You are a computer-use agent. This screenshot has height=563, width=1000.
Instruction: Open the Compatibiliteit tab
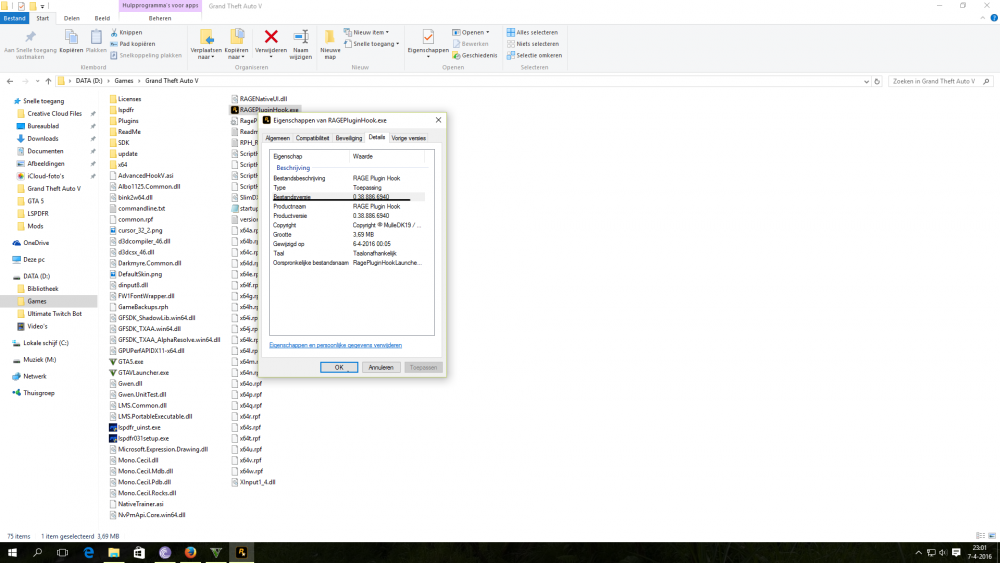[x=312, y=138]
